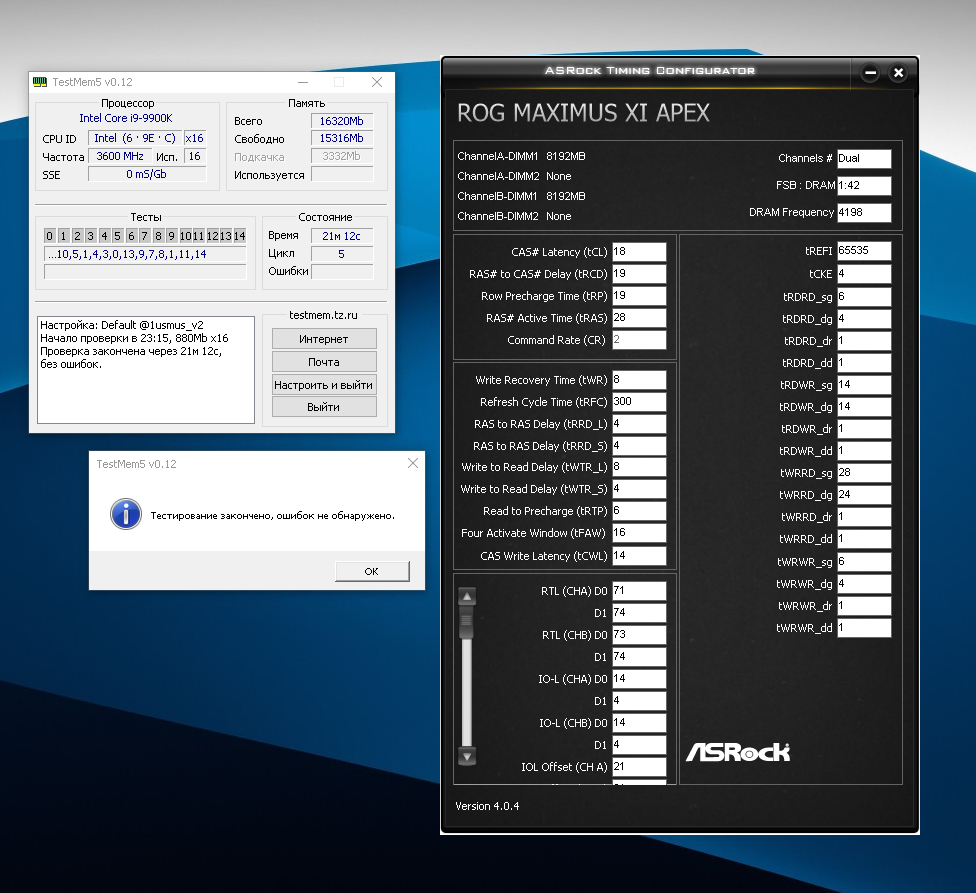Click the Intel Core i9-9900K processor name
Screen dimensions: 976x893
[x=126, y=118]
